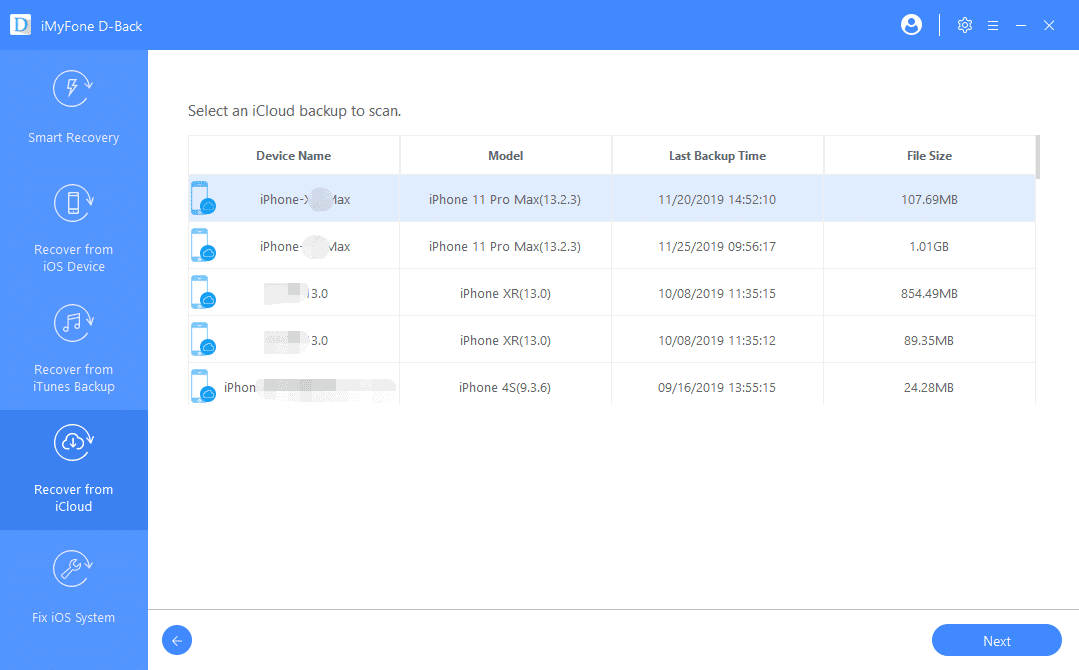
Task: Click the back arrow button
Action: [x=177, y=641]
